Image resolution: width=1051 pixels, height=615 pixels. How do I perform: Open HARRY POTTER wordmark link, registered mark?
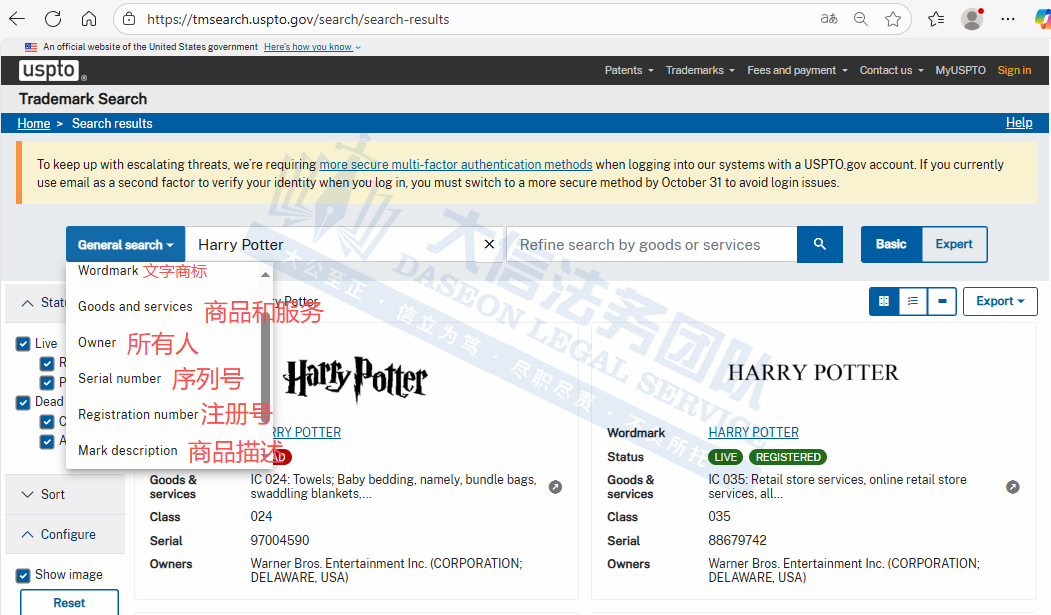click(x=753, y=433)
